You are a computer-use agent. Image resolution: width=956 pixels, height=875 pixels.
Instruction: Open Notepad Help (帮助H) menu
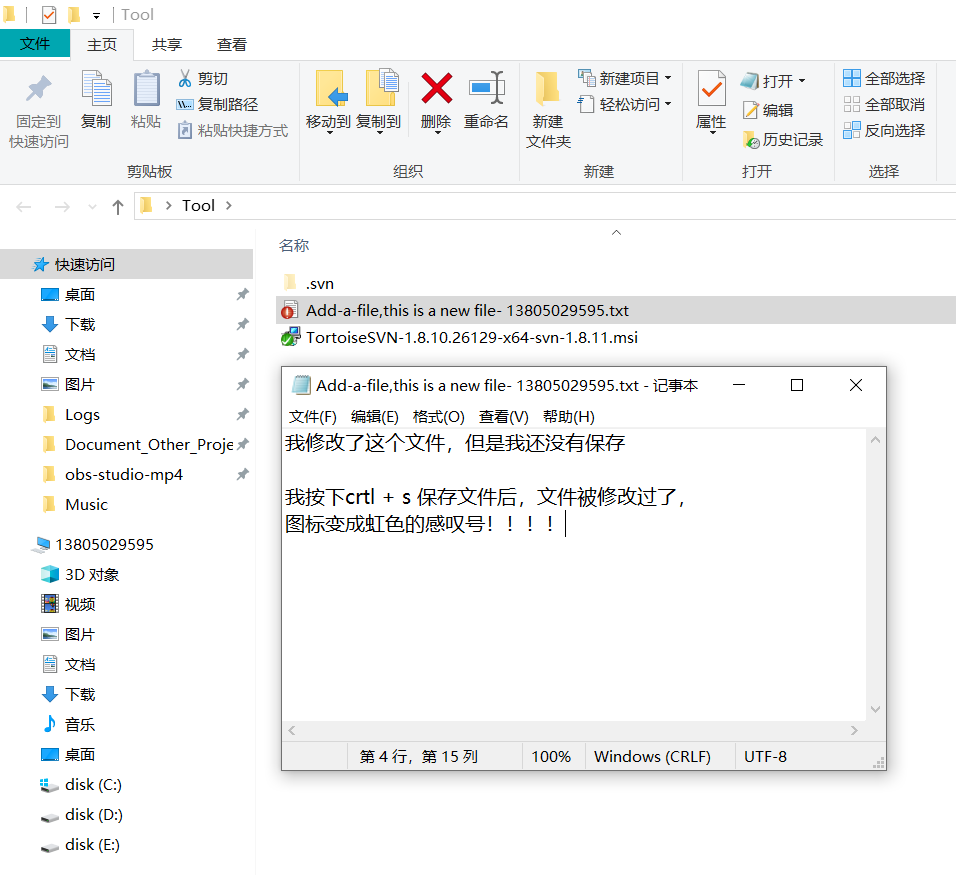pyautogui.click(x=569, y=416)
